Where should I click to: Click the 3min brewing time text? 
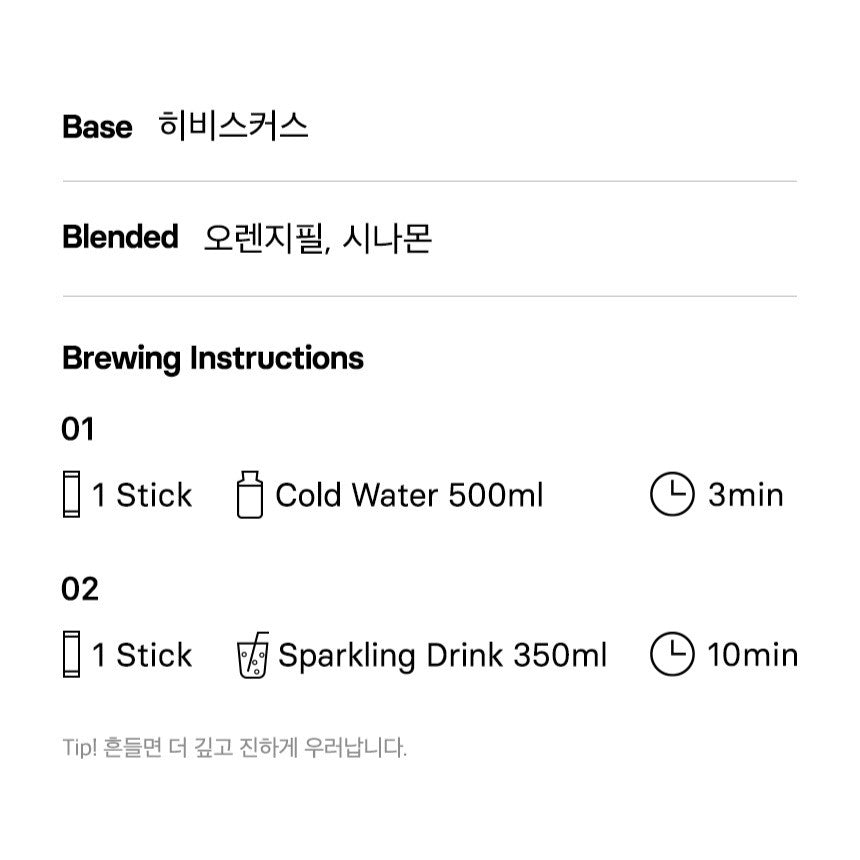pos(745,495)
